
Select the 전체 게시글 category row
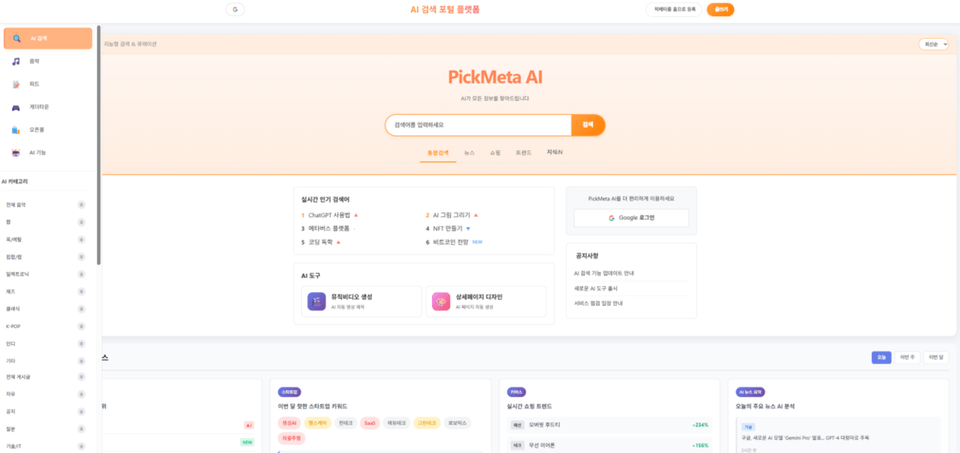(46, 376)
